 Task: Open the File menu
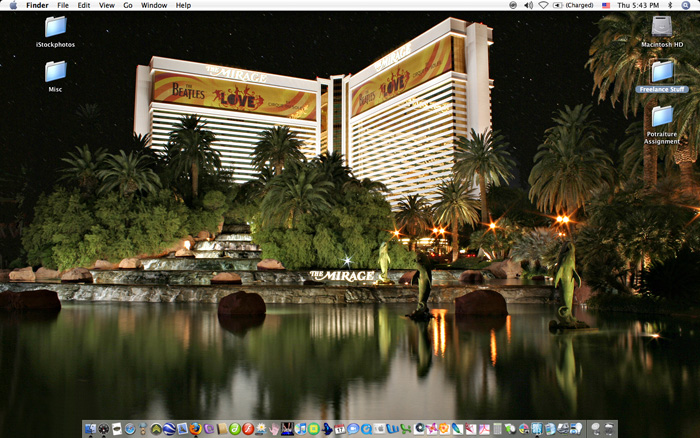[63, 5]
